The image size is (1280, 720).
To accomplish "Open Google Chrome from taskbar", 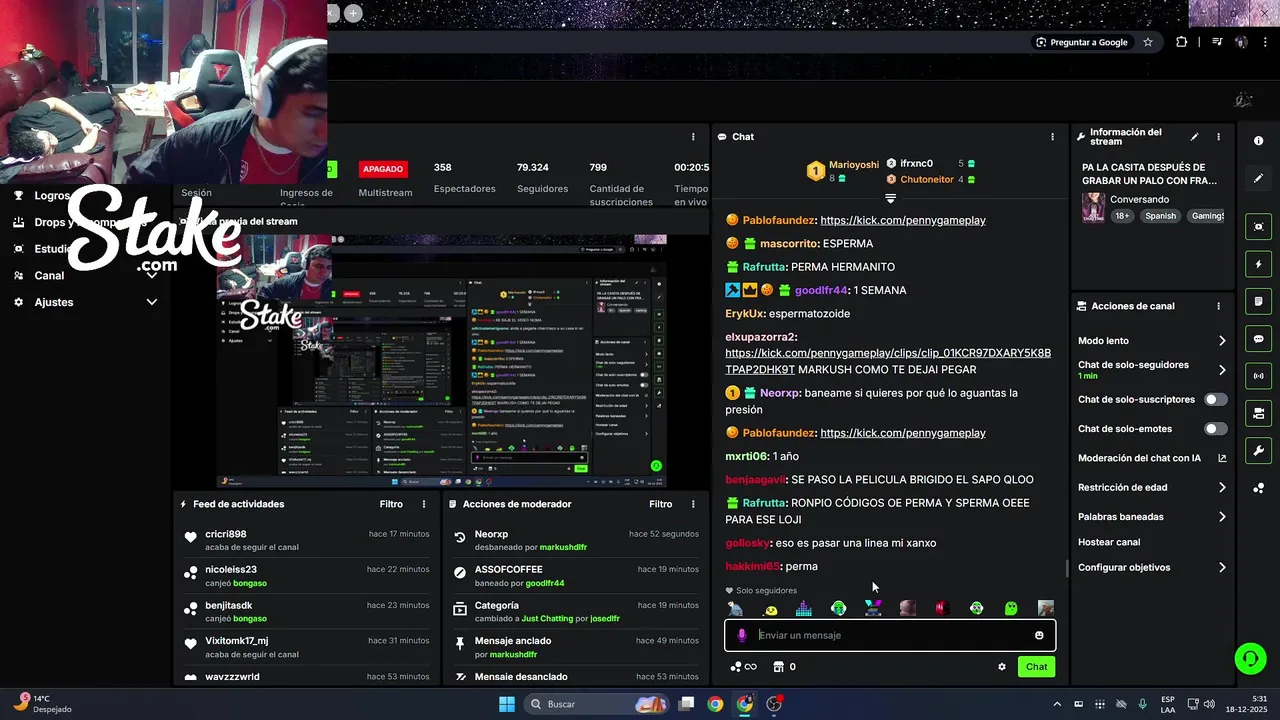I will point(715,704).
